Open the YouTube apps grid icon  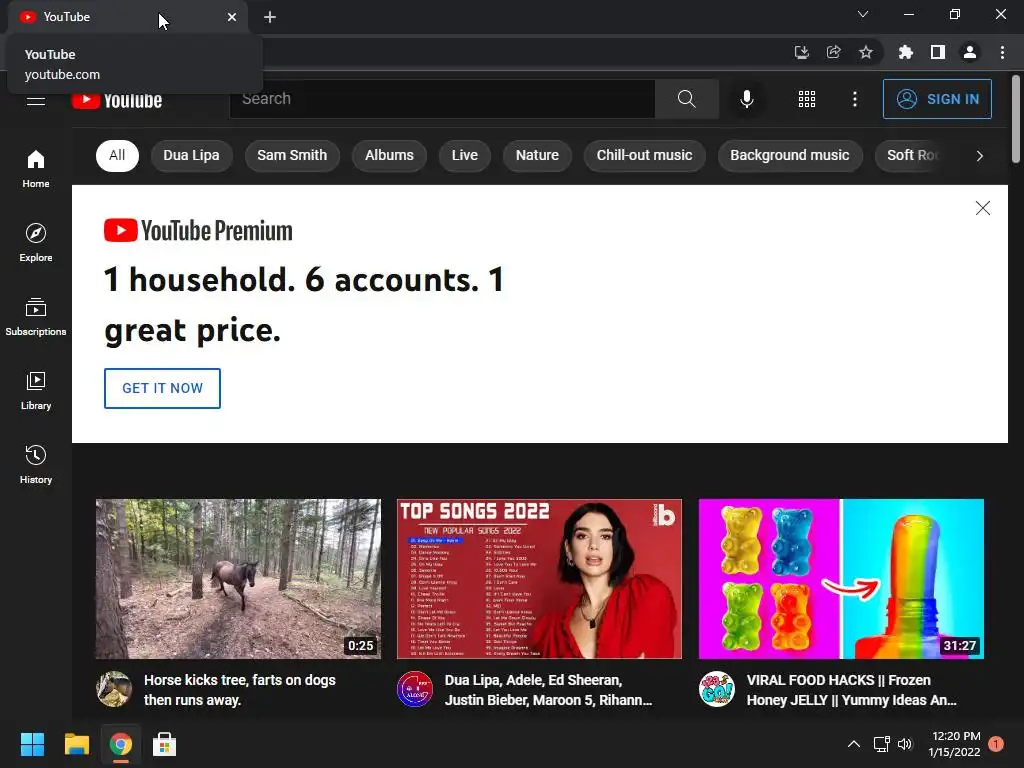807,99
